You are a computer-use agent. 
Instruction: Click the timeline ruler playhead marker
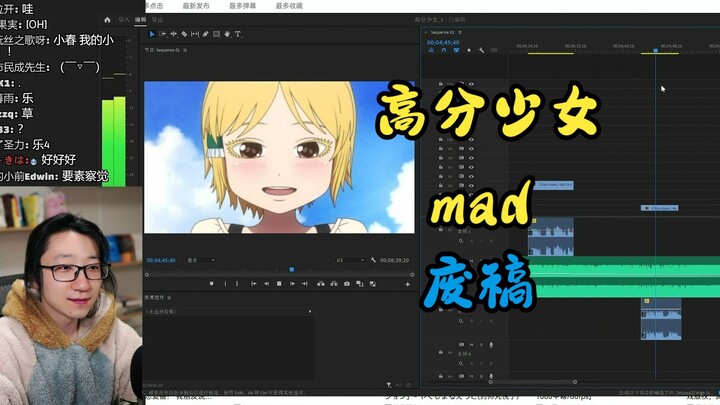(656, 50)
